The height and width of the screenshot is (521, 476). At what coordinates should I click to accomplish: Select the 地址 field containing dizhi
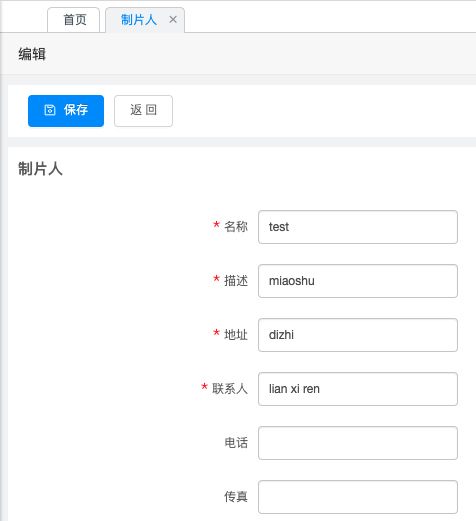coord(358,335)
